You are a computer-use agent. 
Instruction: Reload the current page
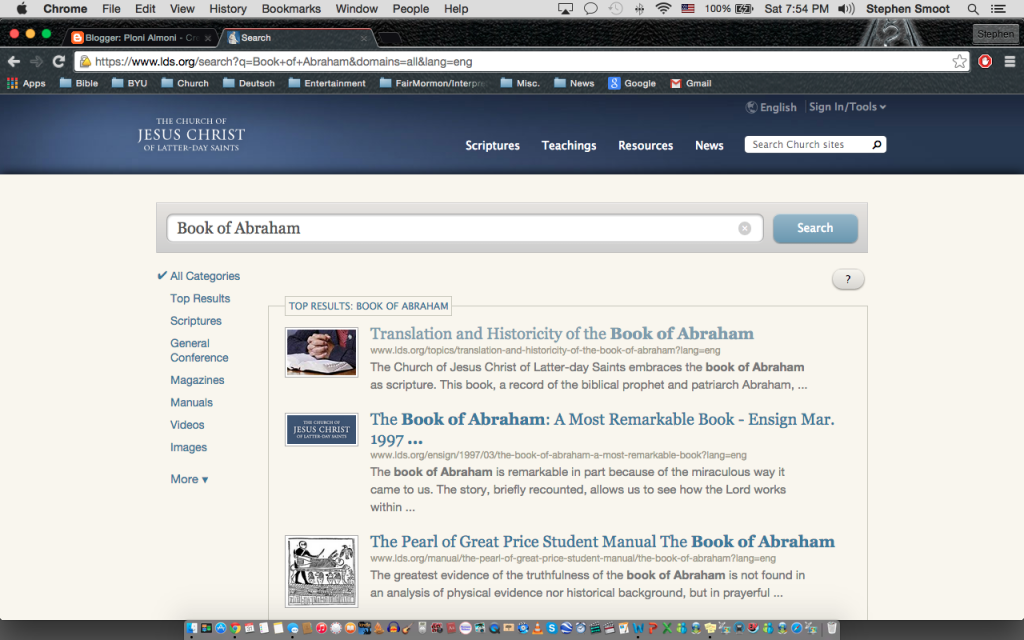tap(59, 61)
